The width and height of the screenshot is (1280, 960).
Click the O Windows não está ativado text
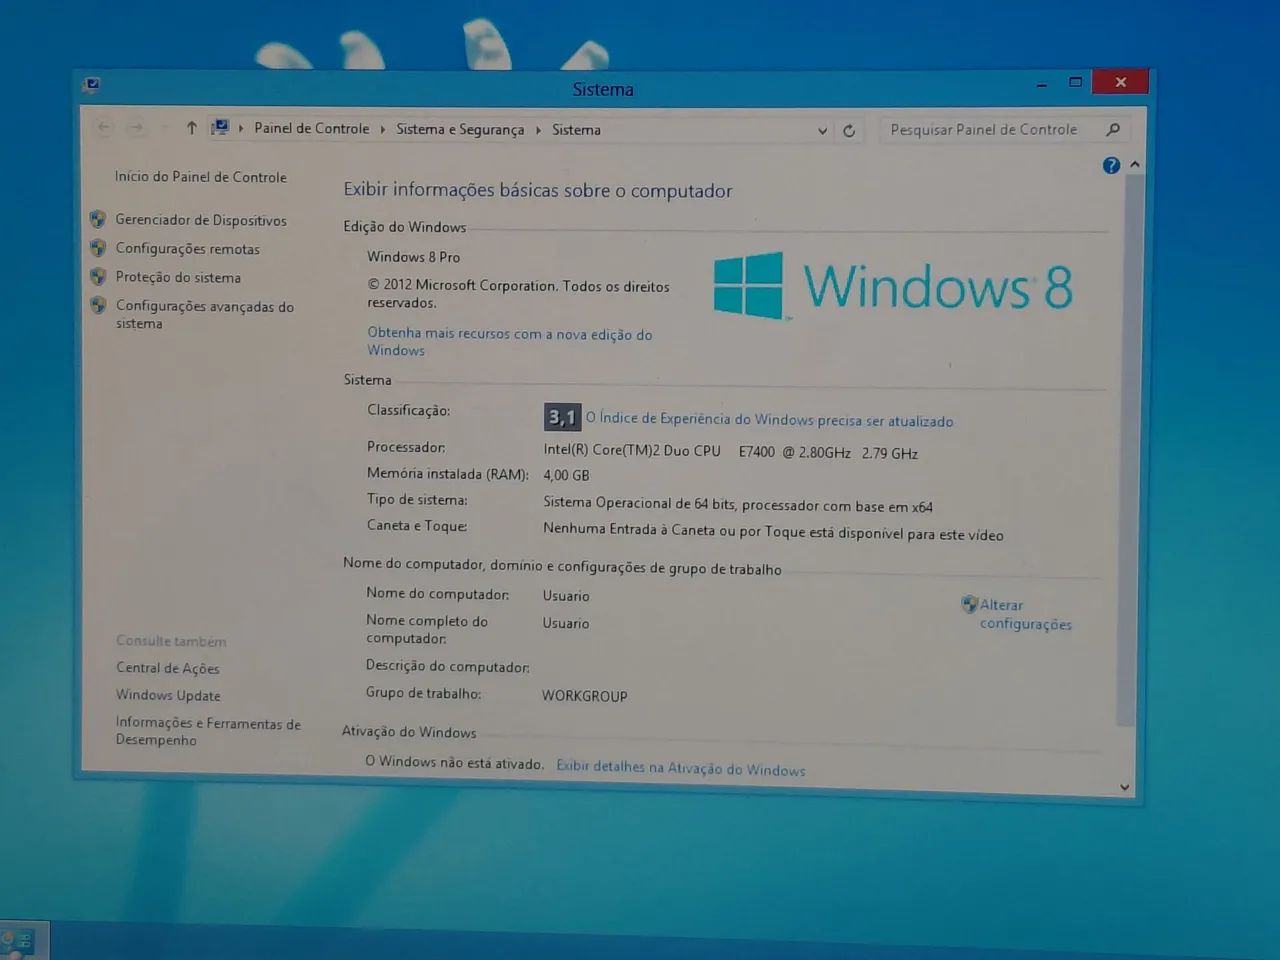point(455,762)
